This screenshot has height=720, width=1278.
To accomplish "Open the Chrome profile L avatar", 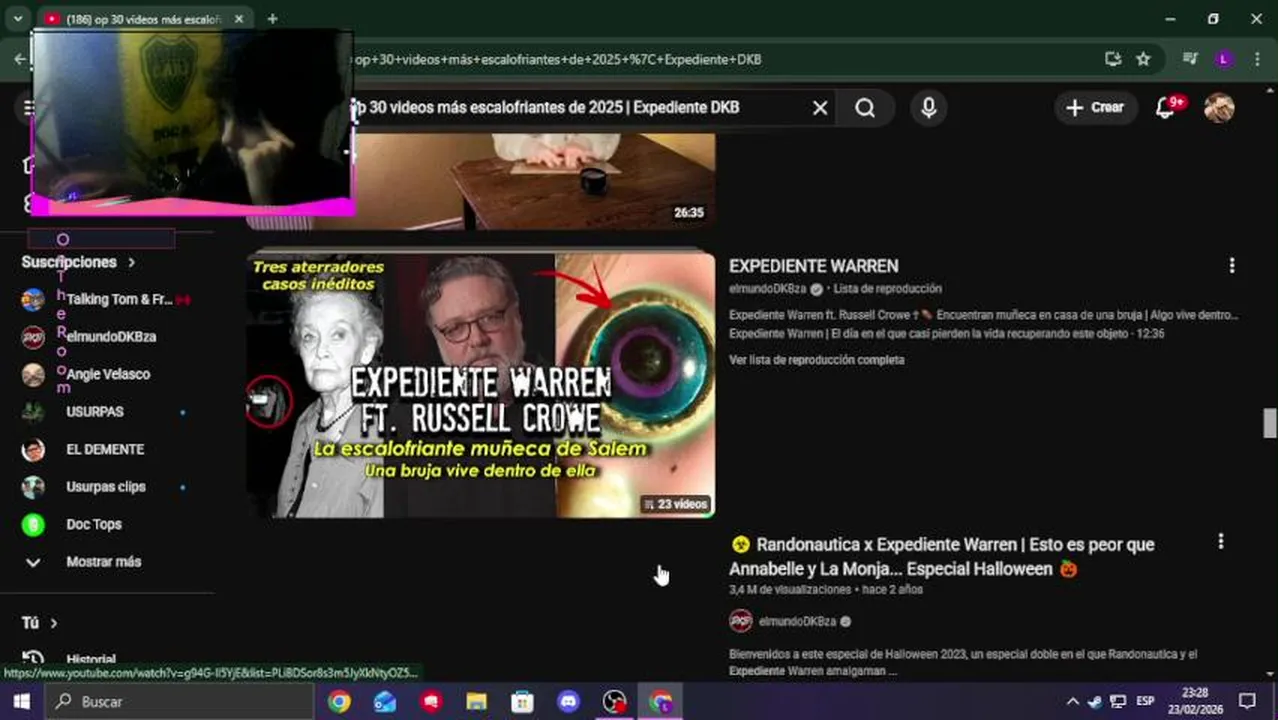I will 1223,59.
